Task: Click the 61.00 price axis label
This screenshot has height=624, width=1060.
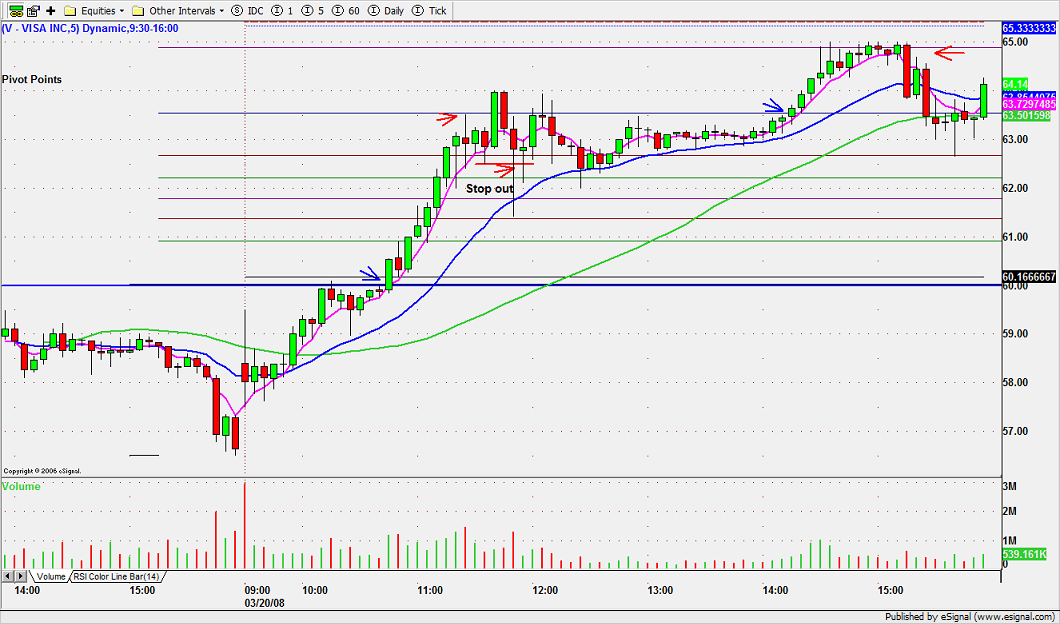Action: click(x=1015, y=237)
